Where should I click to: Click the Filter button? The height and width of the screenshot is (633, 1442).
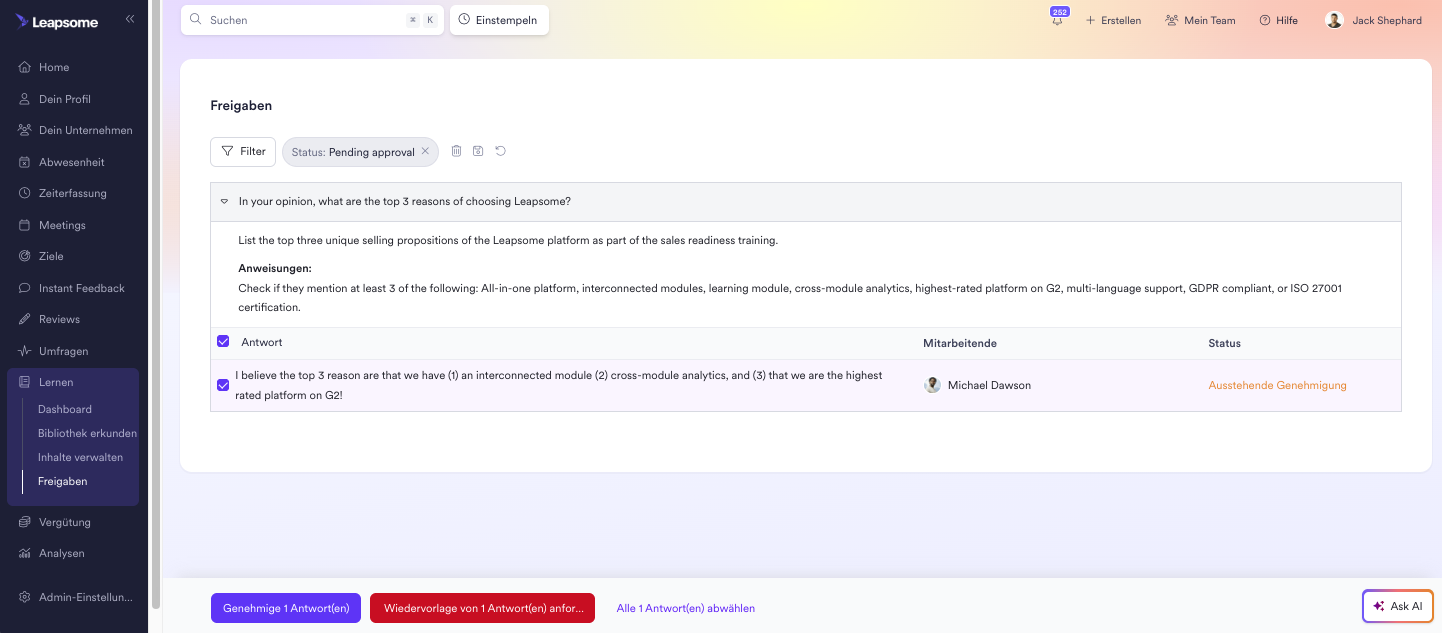pyautogui.click(x=243, y=151)
